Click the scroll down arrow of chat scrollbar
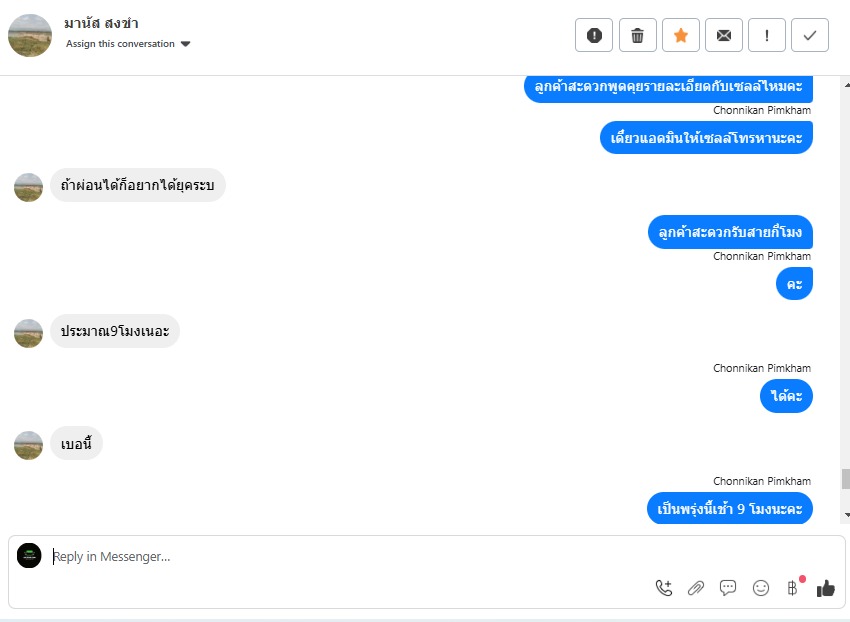 click(846, 515)
